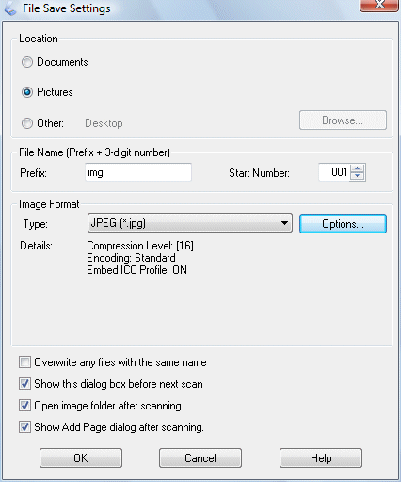Open the image Type dropdown list
401x482 pixels.
click(190, 223)
